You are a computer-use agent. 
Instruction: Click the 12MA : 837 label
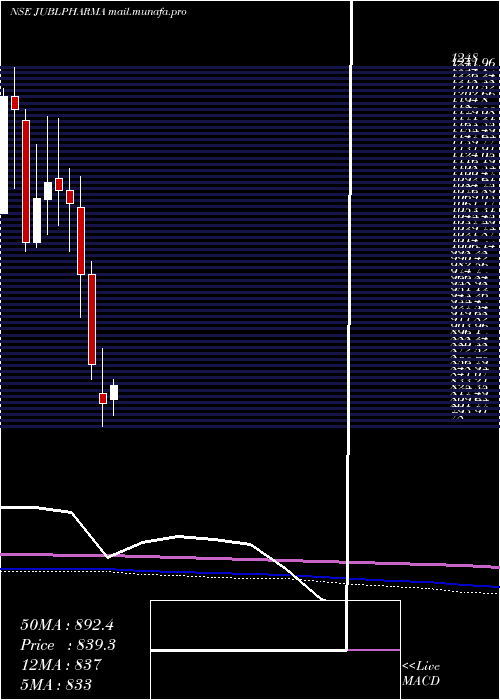(x=61, y=665)
